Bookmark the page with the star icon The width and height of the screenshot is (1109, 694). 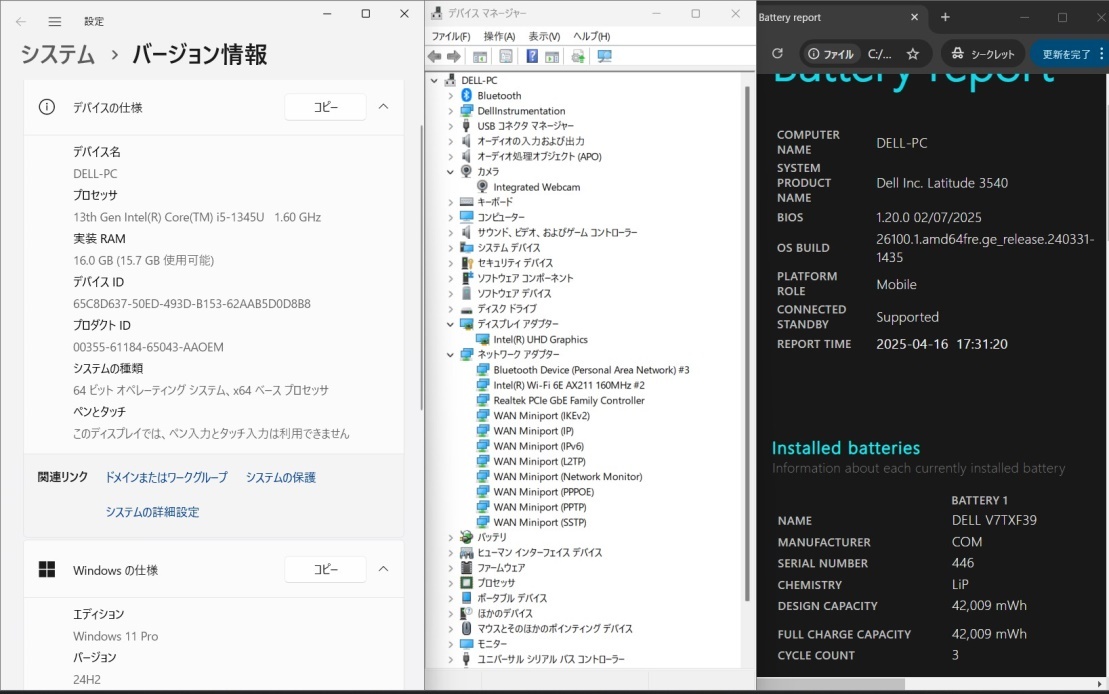click(x=913, y=54)
